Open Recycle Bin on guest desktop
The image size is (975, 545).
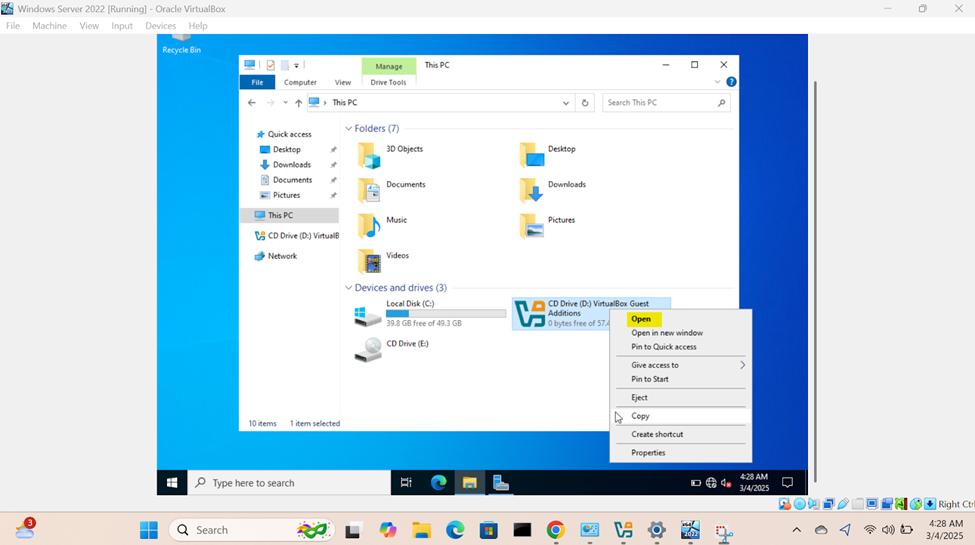181,44
